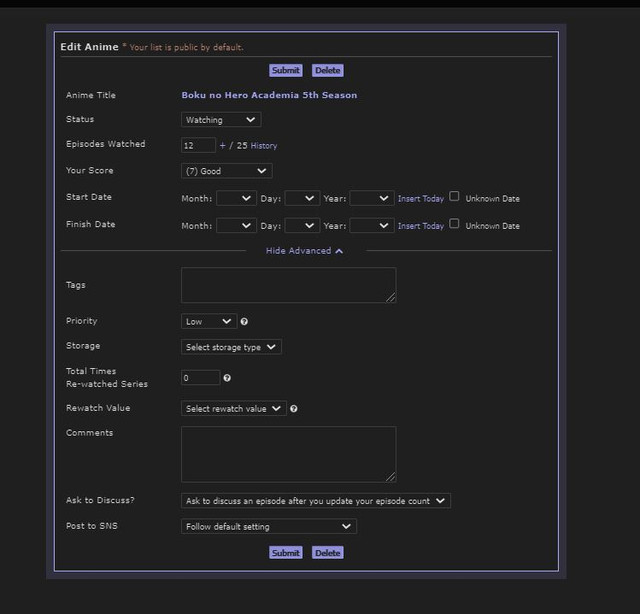This screenshot has height=614, width=640.
Task: Click help icon next to Rewatch Value dropdown
Action: coord(293,409)
